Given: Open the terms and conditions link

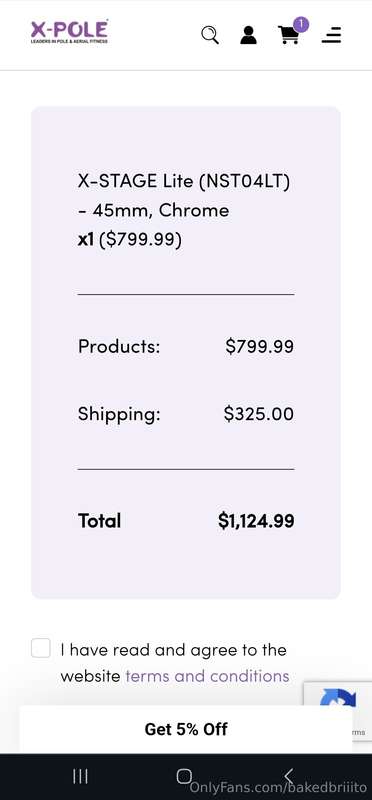Looking at the screenshot, I should pyautogui.click(x=207, y=676).
